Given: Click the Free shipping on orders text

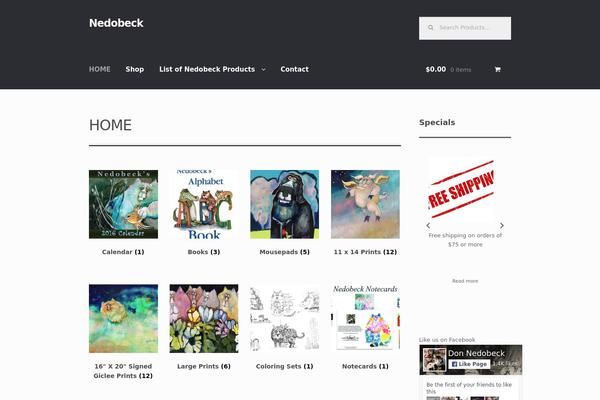Looking at the screenshot, I should tap(465, 240).
